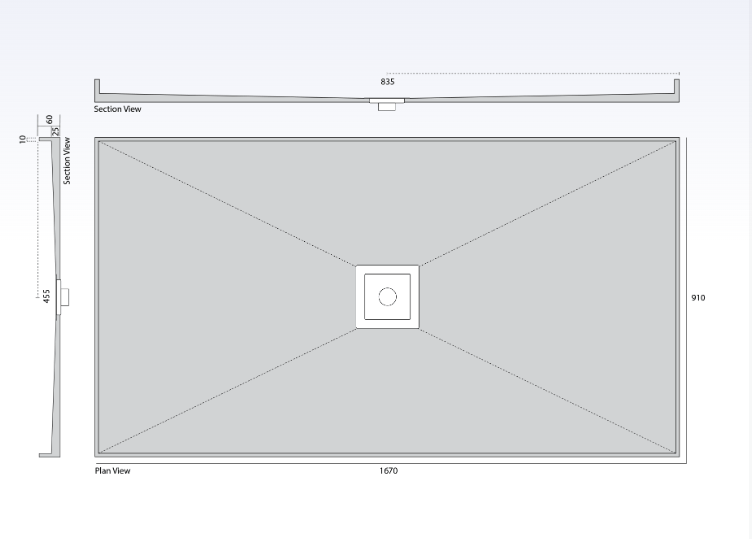
Task: Click the bottom upstand of the left section profile
Action: point(46,454)
